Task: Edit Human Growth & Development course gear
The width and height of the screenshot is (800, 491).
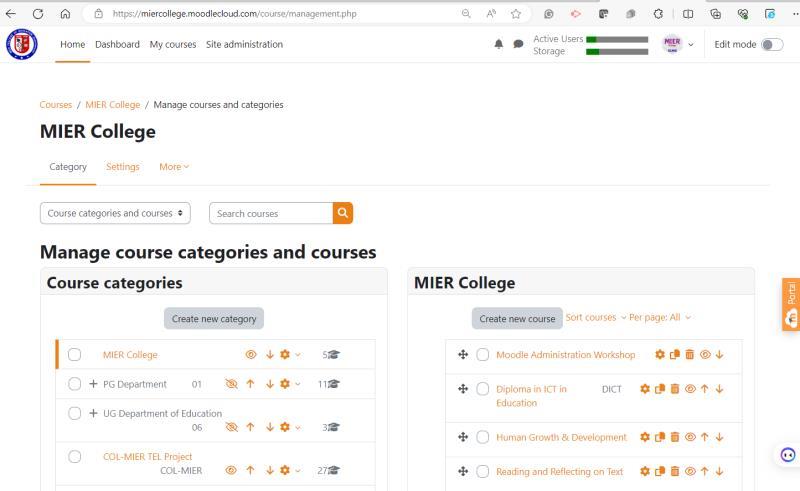Action: tap(645, 437)
